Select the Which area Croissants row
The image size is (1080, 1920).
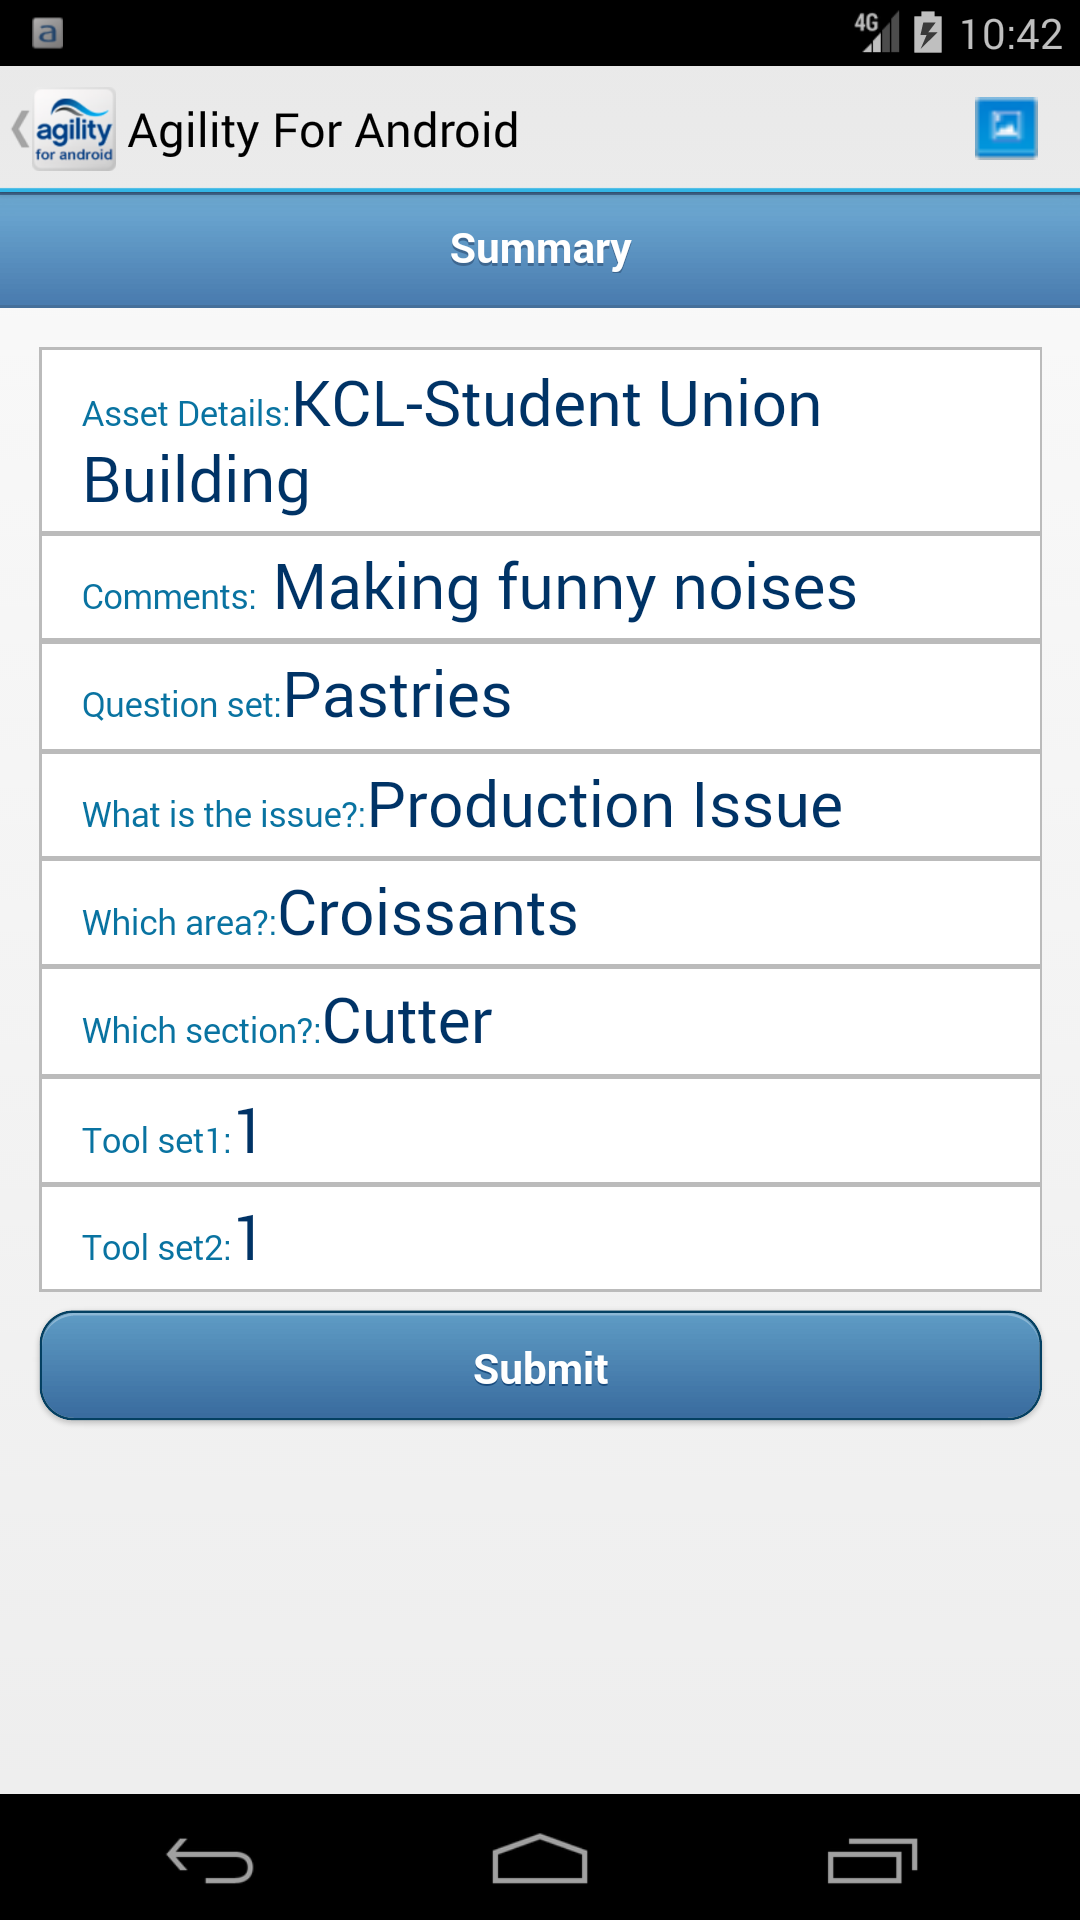(x=540, y=914)
